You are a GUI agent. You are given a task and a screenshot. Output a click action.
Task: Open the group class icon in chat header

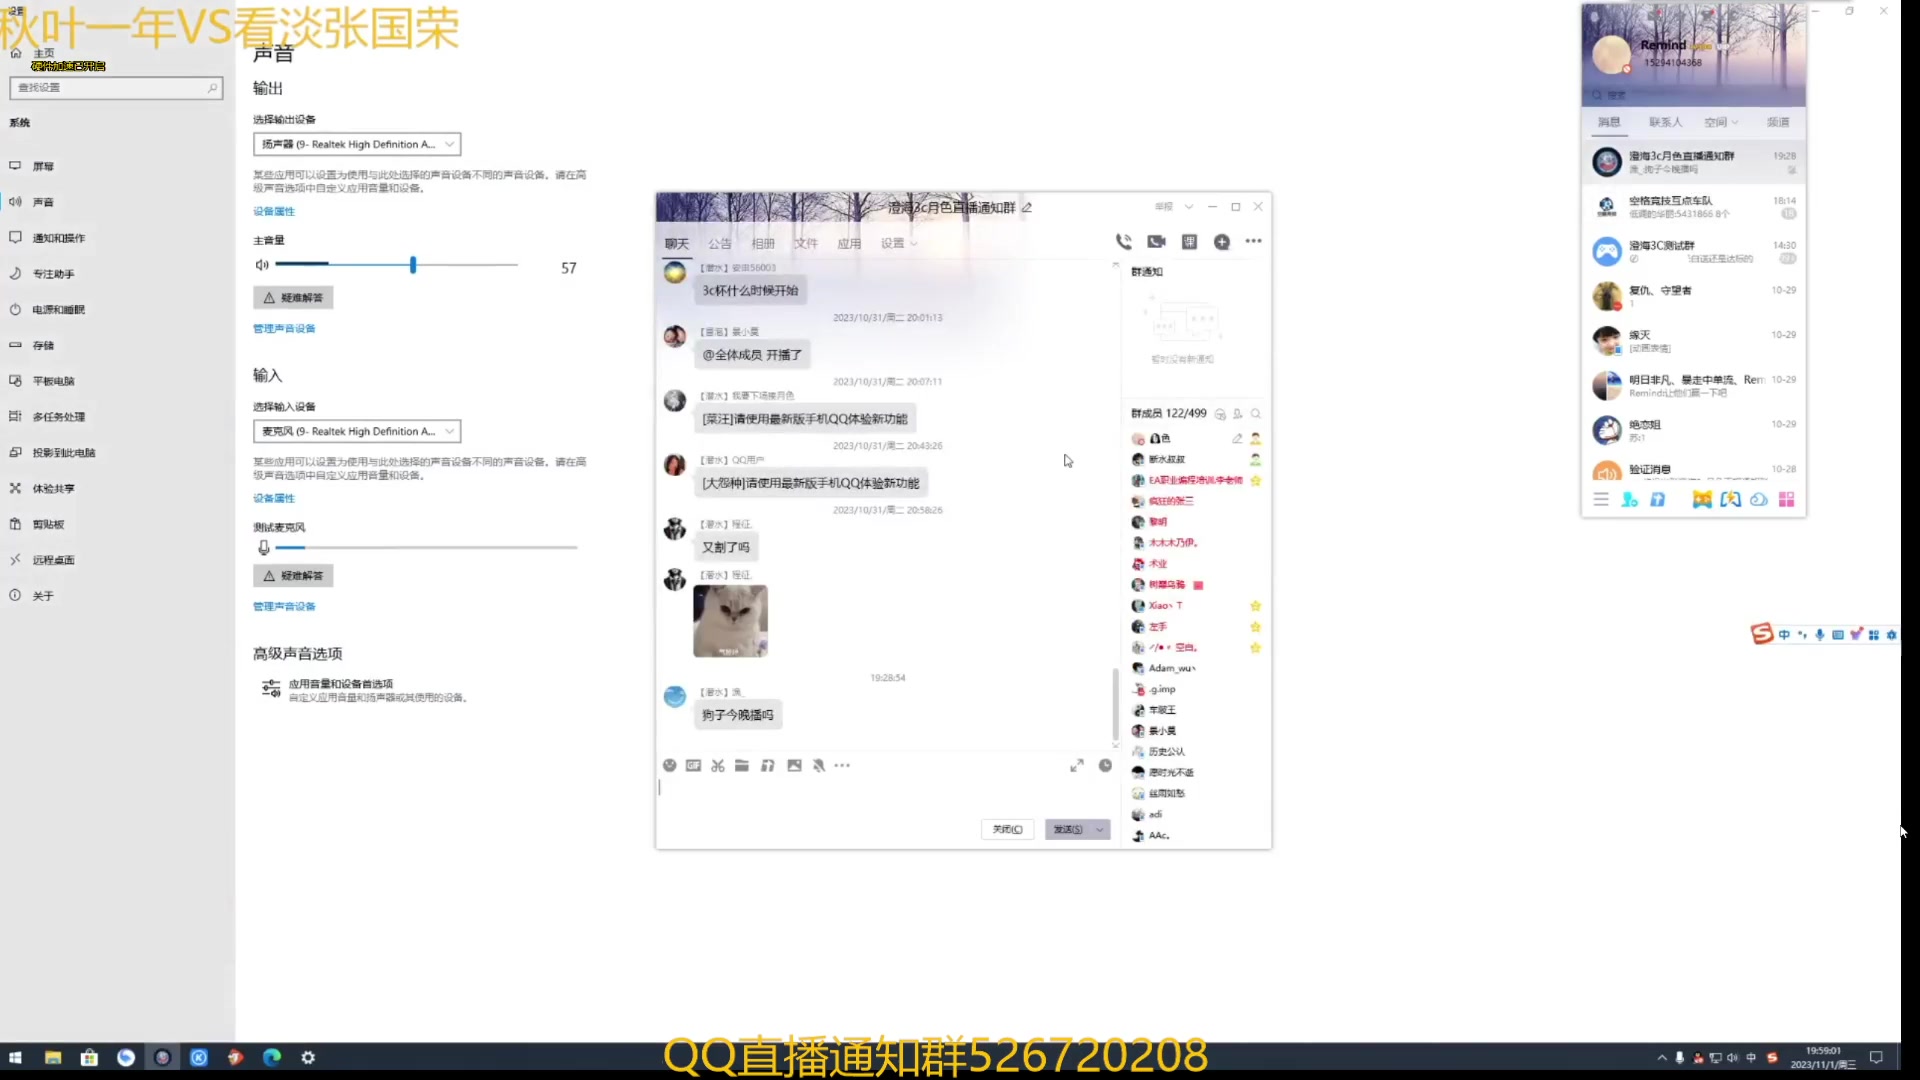(1189, 241)
